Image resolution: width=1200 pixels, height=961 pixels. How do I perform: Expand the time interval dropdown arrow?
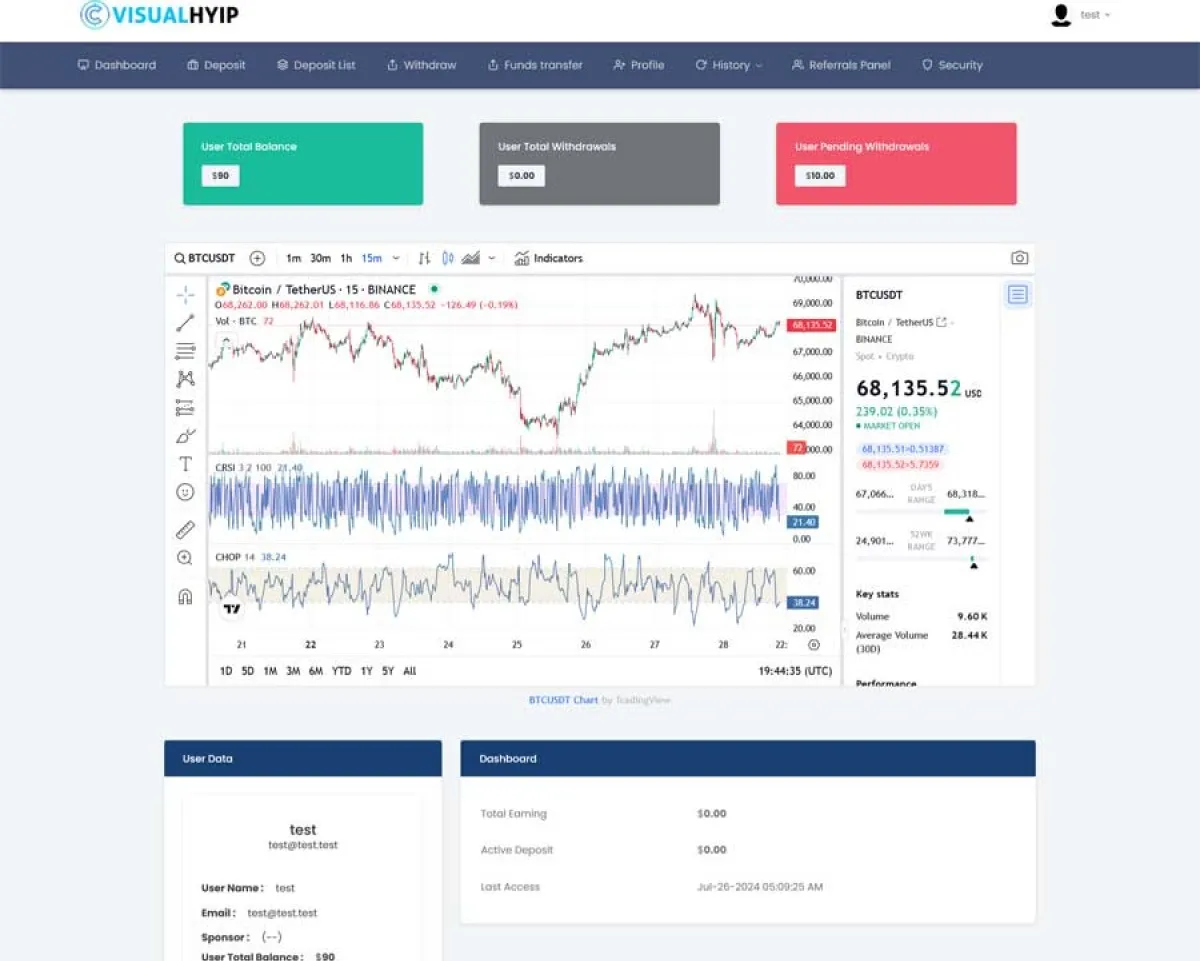(x=396, y=258)
